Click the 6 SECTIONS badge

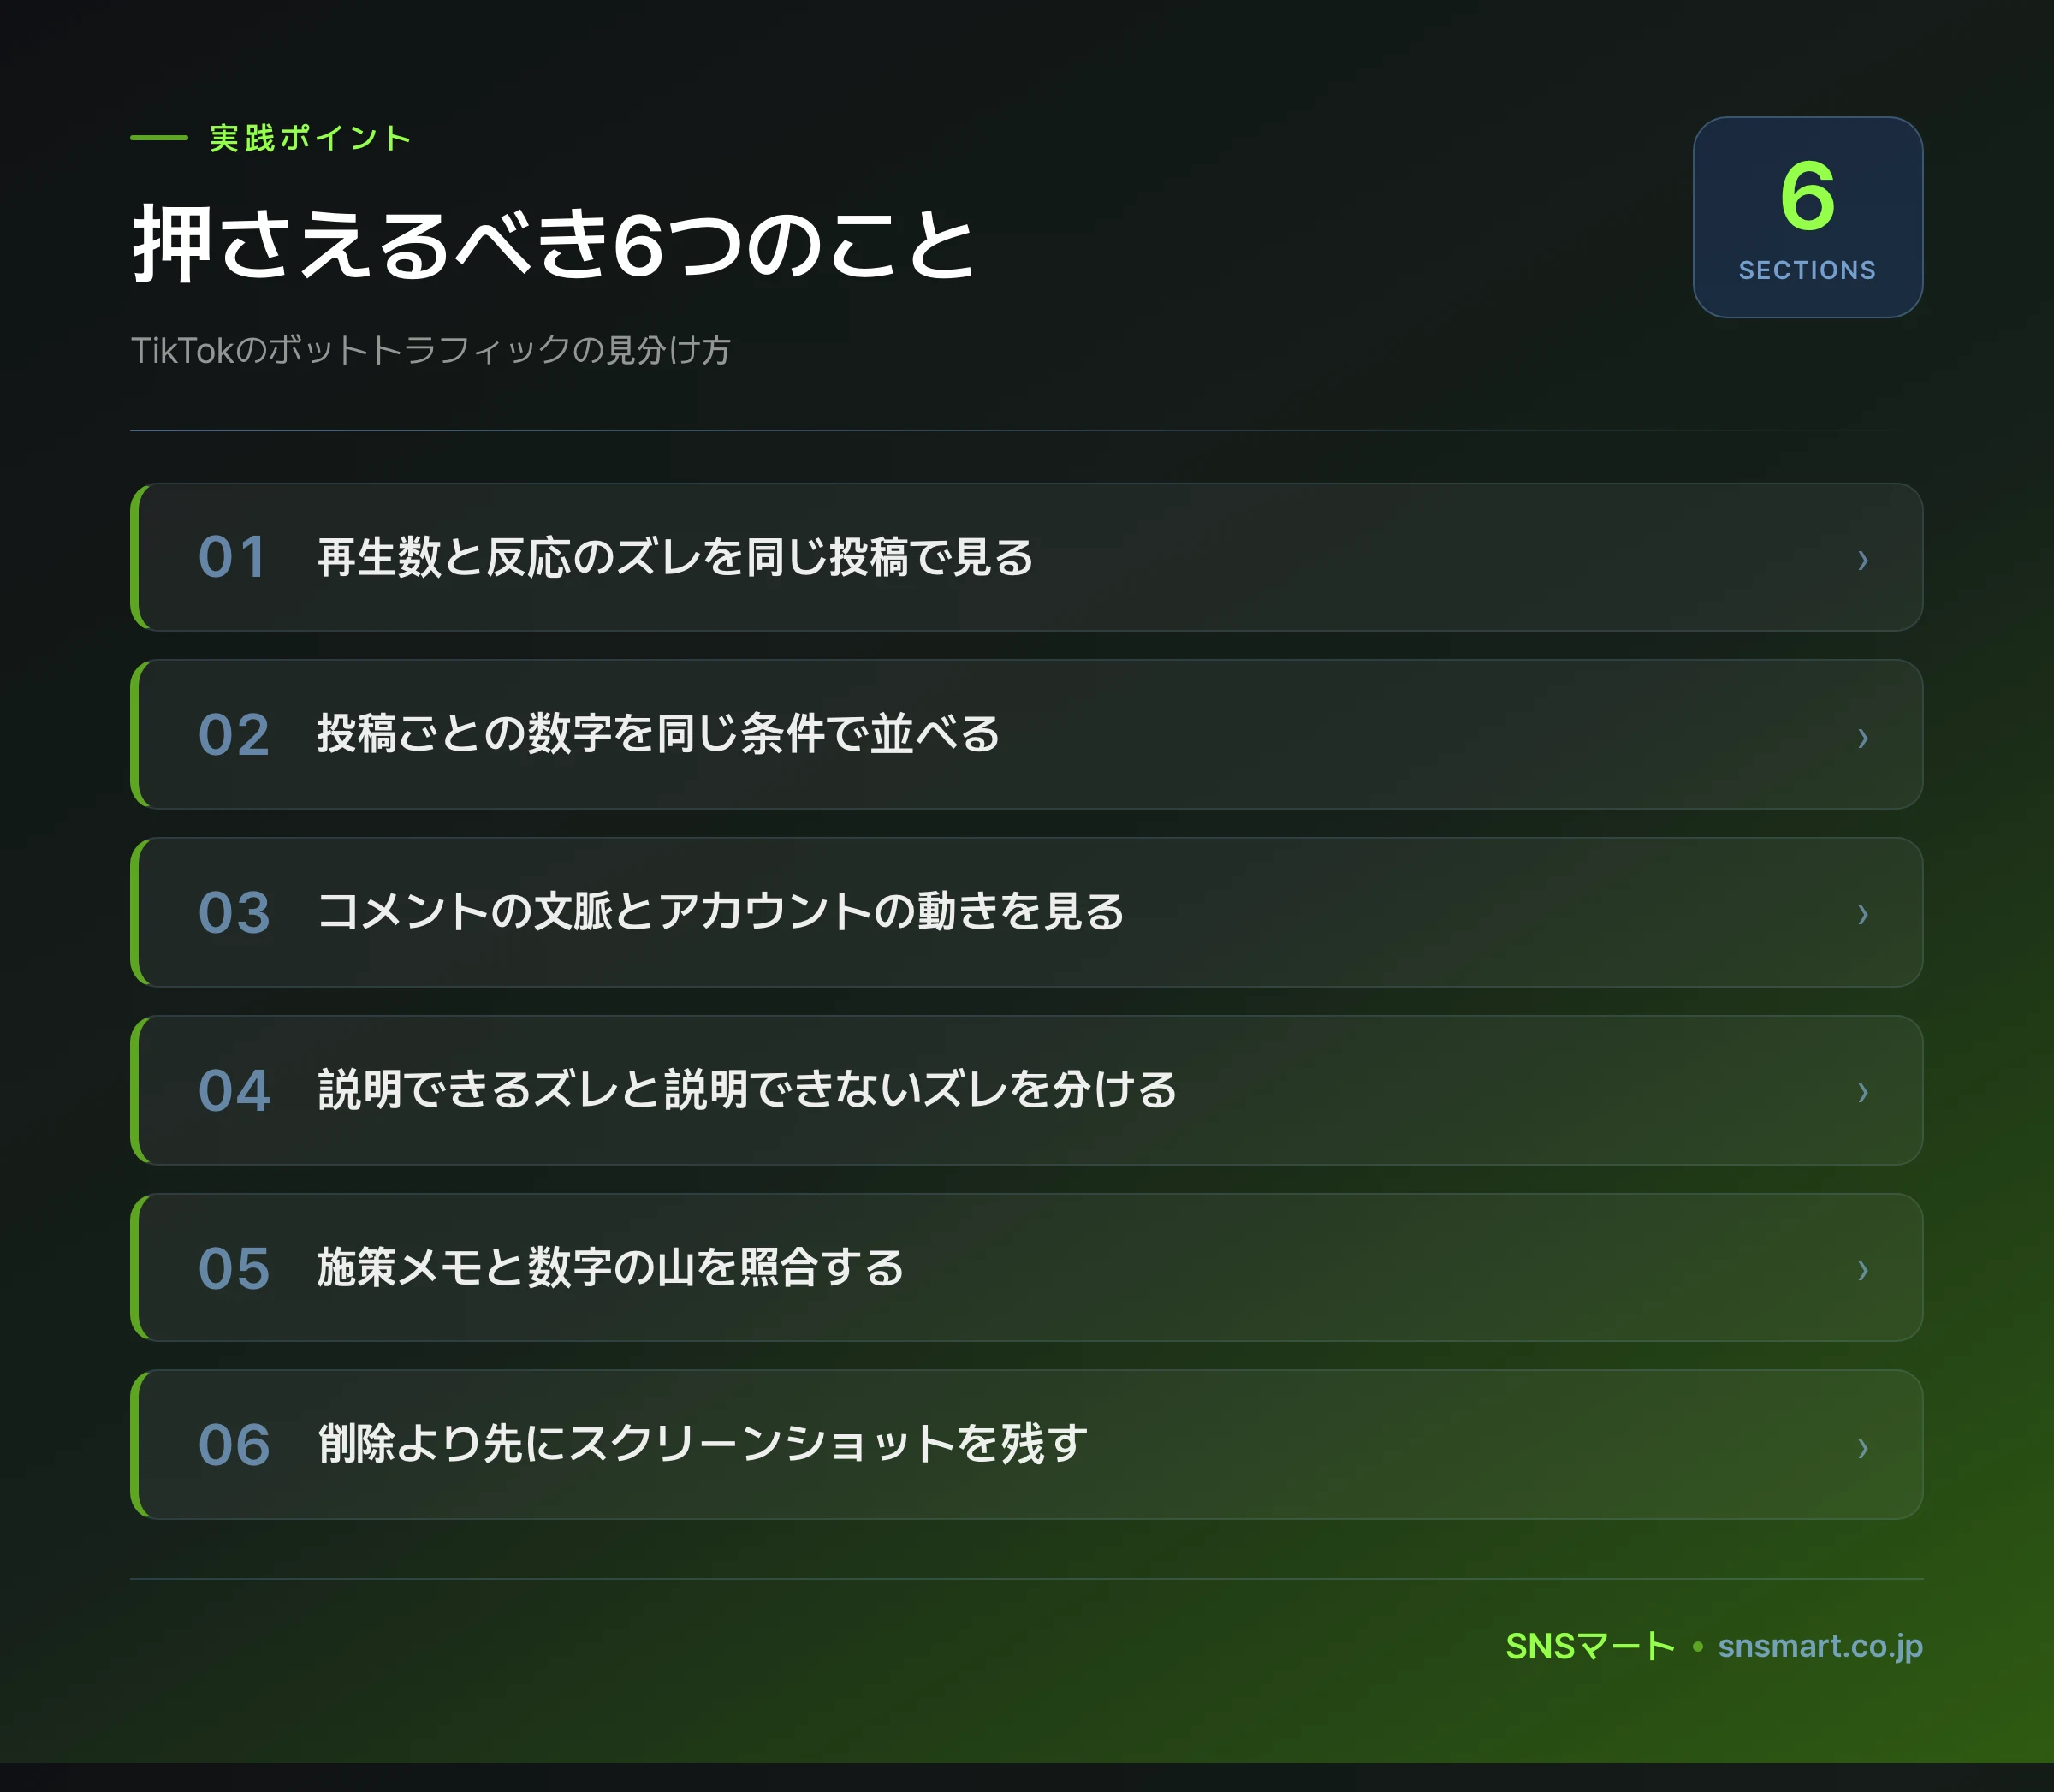[1807, 217]
